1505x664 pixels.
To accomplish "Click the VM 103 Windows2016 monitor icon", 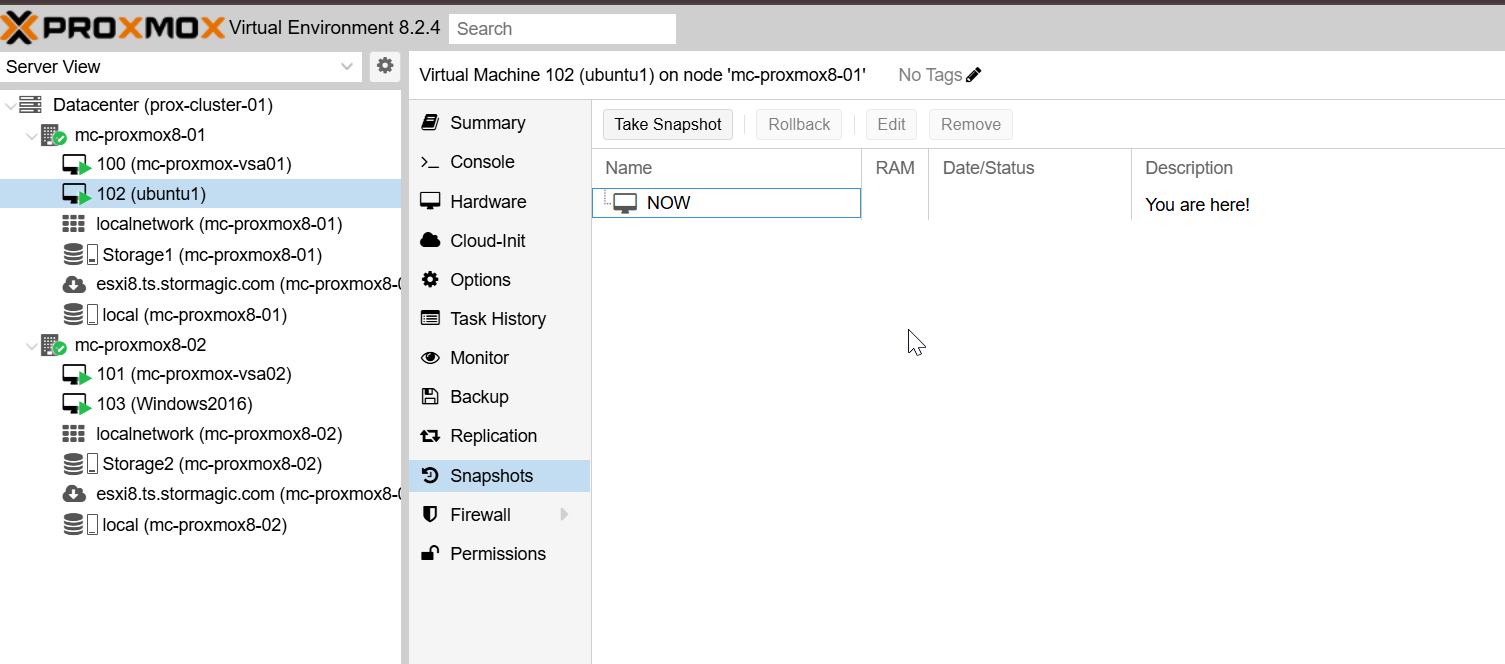I will click(76, 405).
